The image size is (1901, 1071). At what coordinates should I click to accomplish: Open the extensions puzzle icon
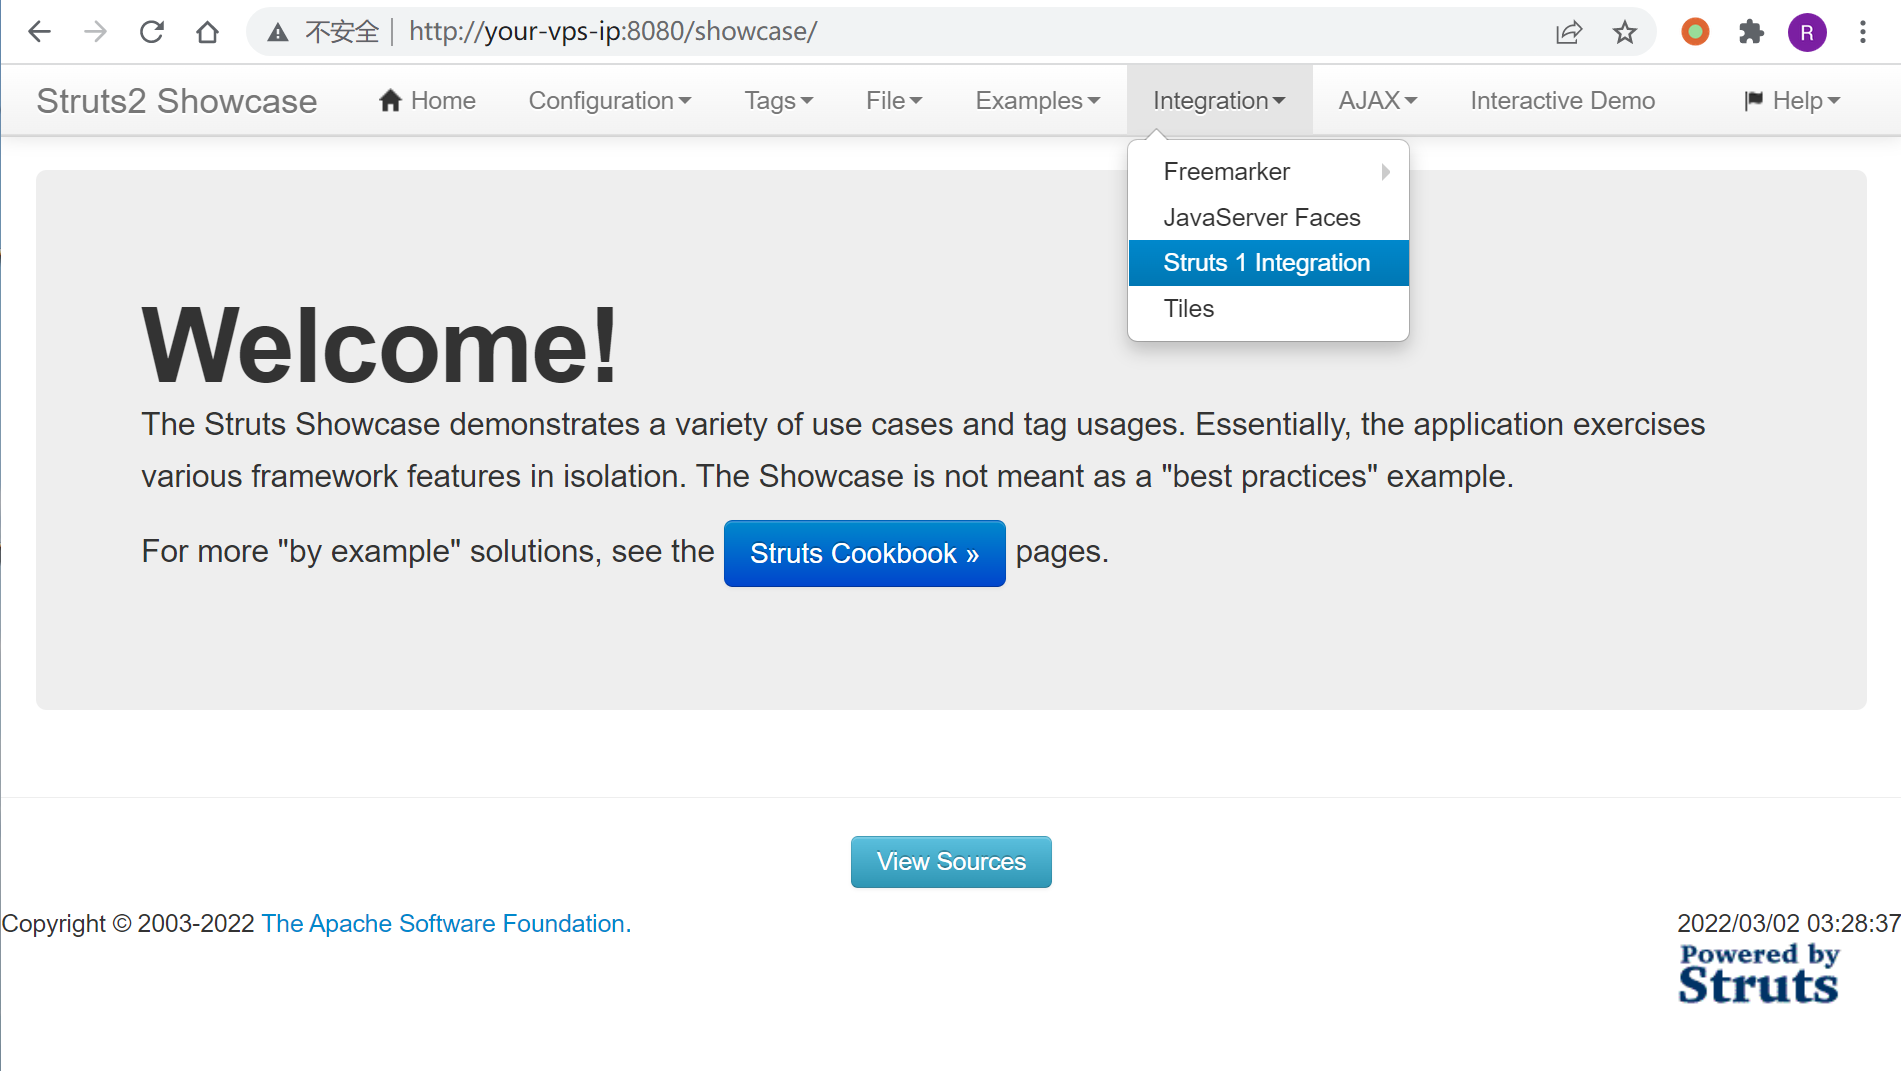pyautogui.click(x=1751, y=32)
